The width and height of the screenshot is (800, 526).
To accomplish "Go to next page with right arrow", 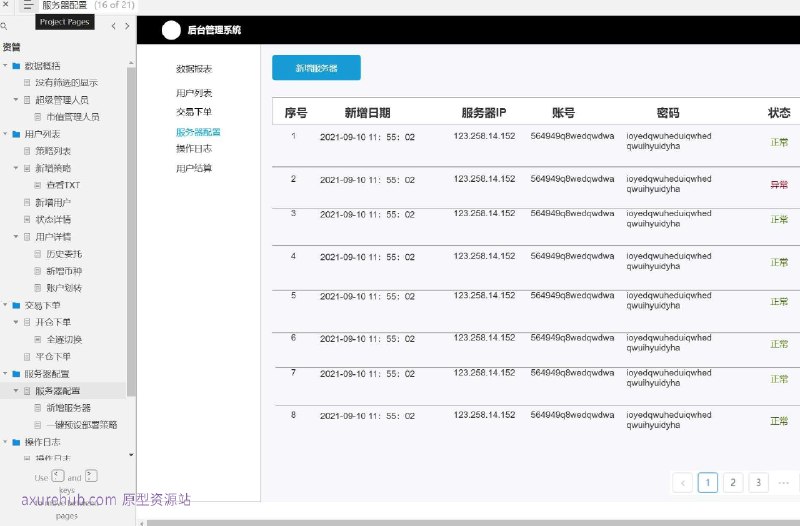I will [127, 26].
